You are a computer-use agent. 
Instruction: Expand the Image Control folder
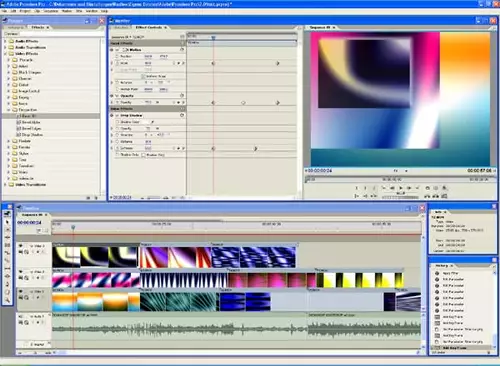point(9,91)
